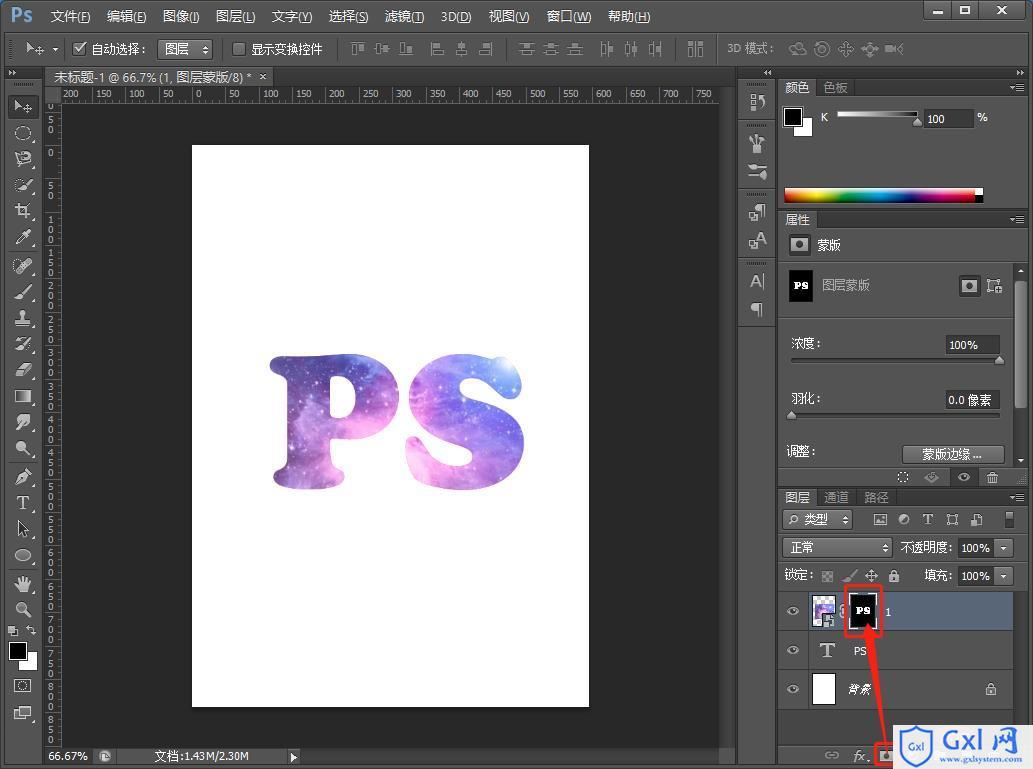Click the K slider handle
This screenshot has width=1033, height=769.
916,122
